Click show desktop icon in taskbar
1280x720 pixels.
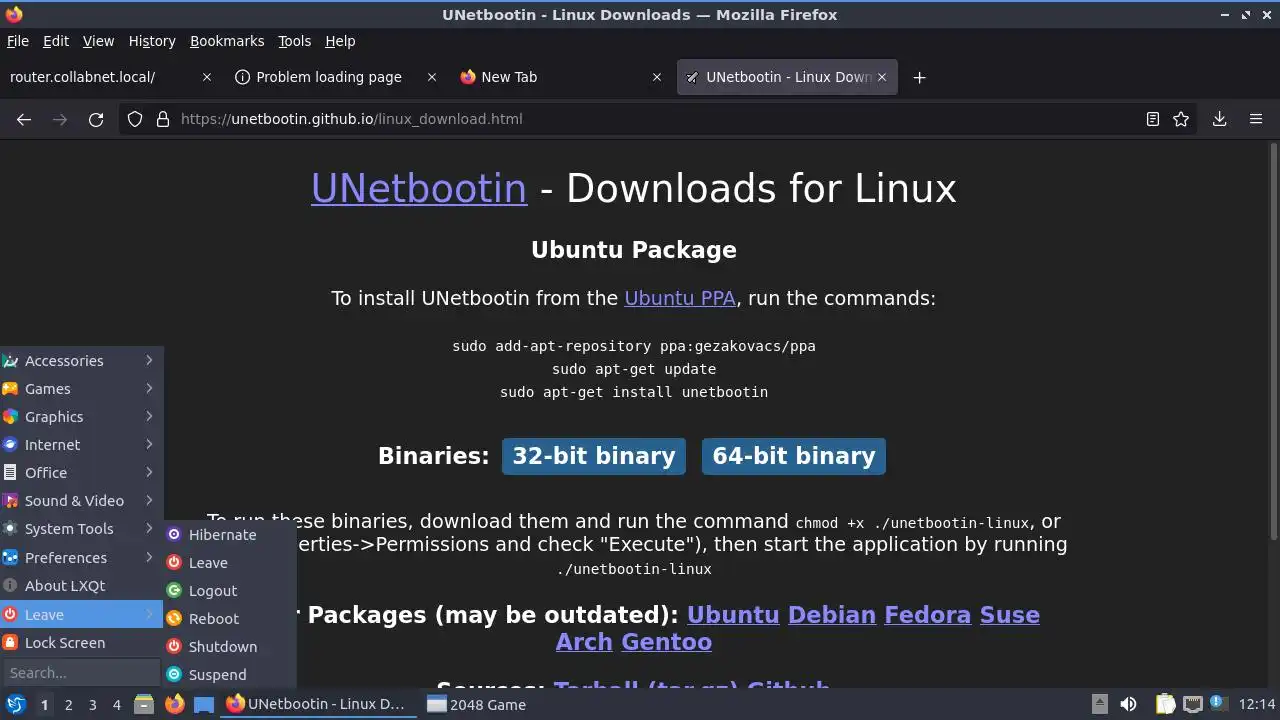(x=204, y=704)
